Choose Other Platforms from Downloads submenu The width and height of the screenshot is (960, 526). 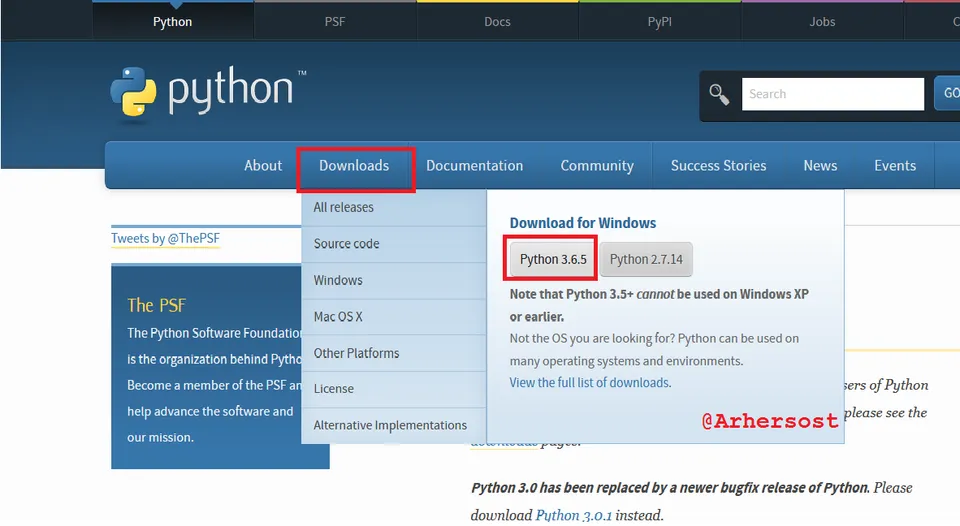click(x=394, y=353)
